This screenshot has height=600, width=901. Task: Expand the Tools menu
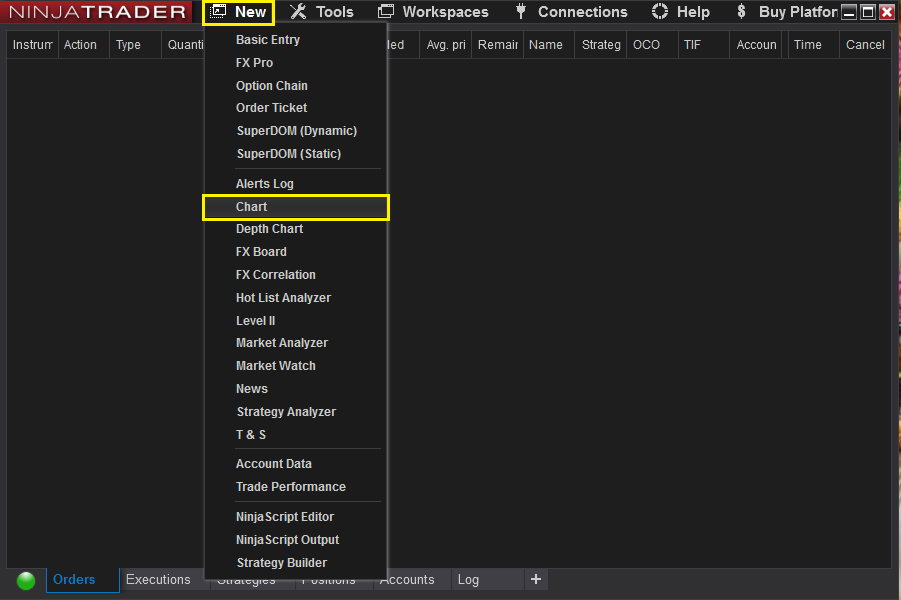pyautogui.click(x=334, y=12)
